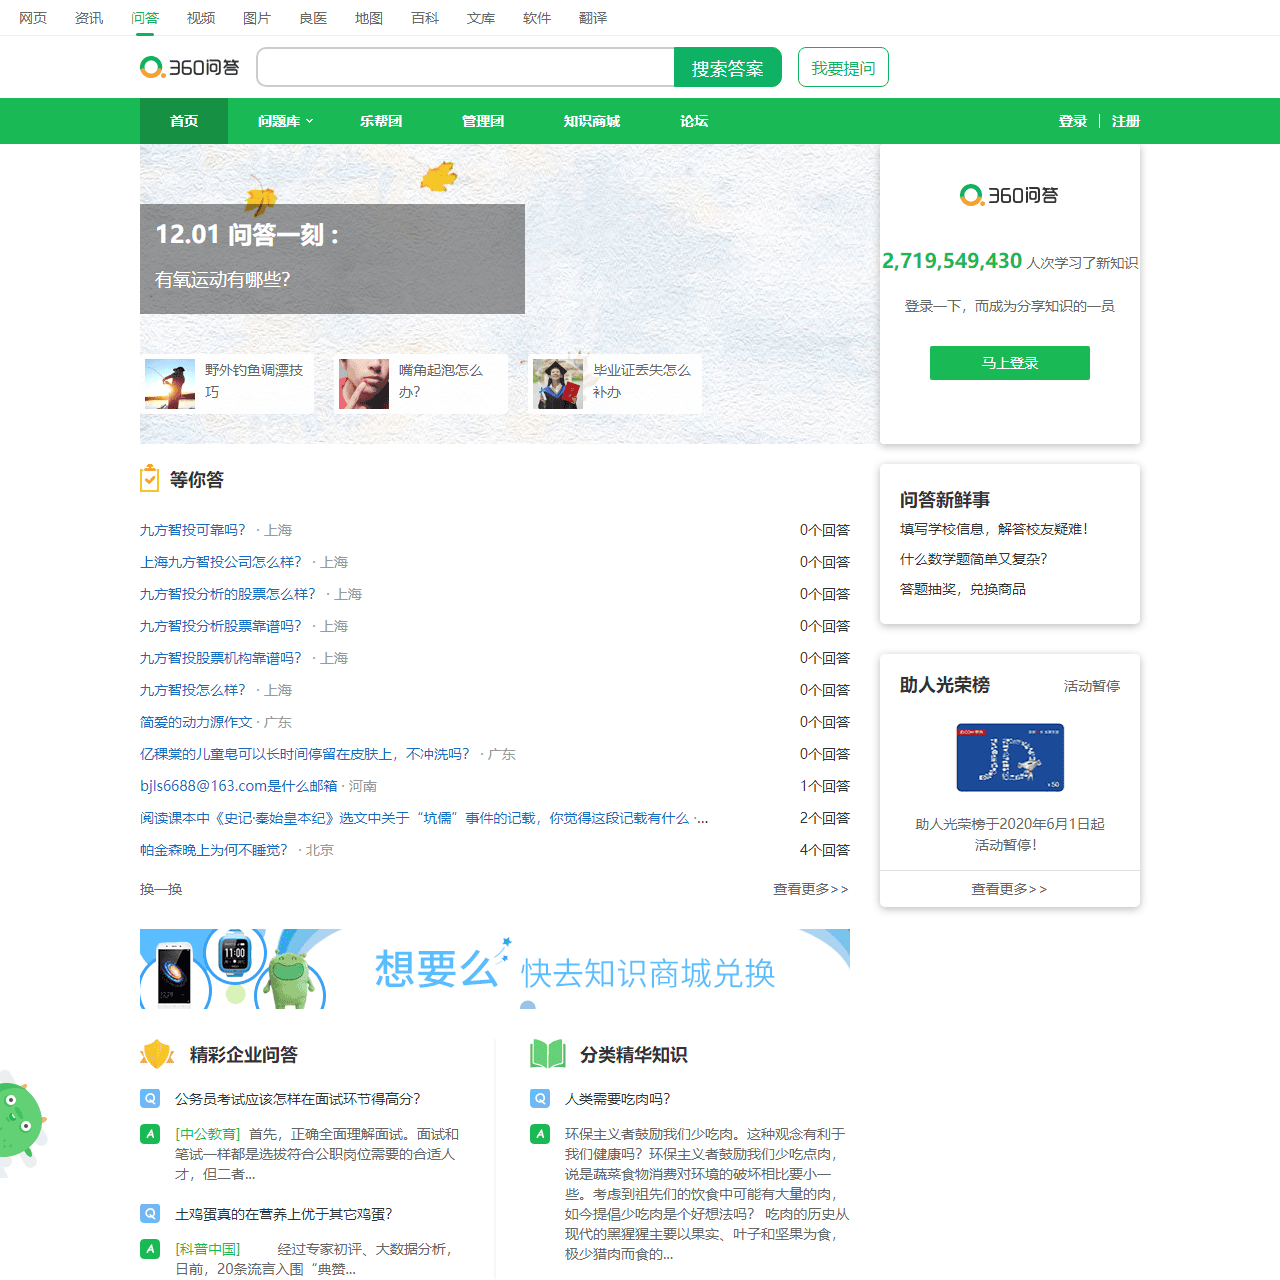Click the blue Q icon before 人类需要吃肉吗

pos(541,1098)
